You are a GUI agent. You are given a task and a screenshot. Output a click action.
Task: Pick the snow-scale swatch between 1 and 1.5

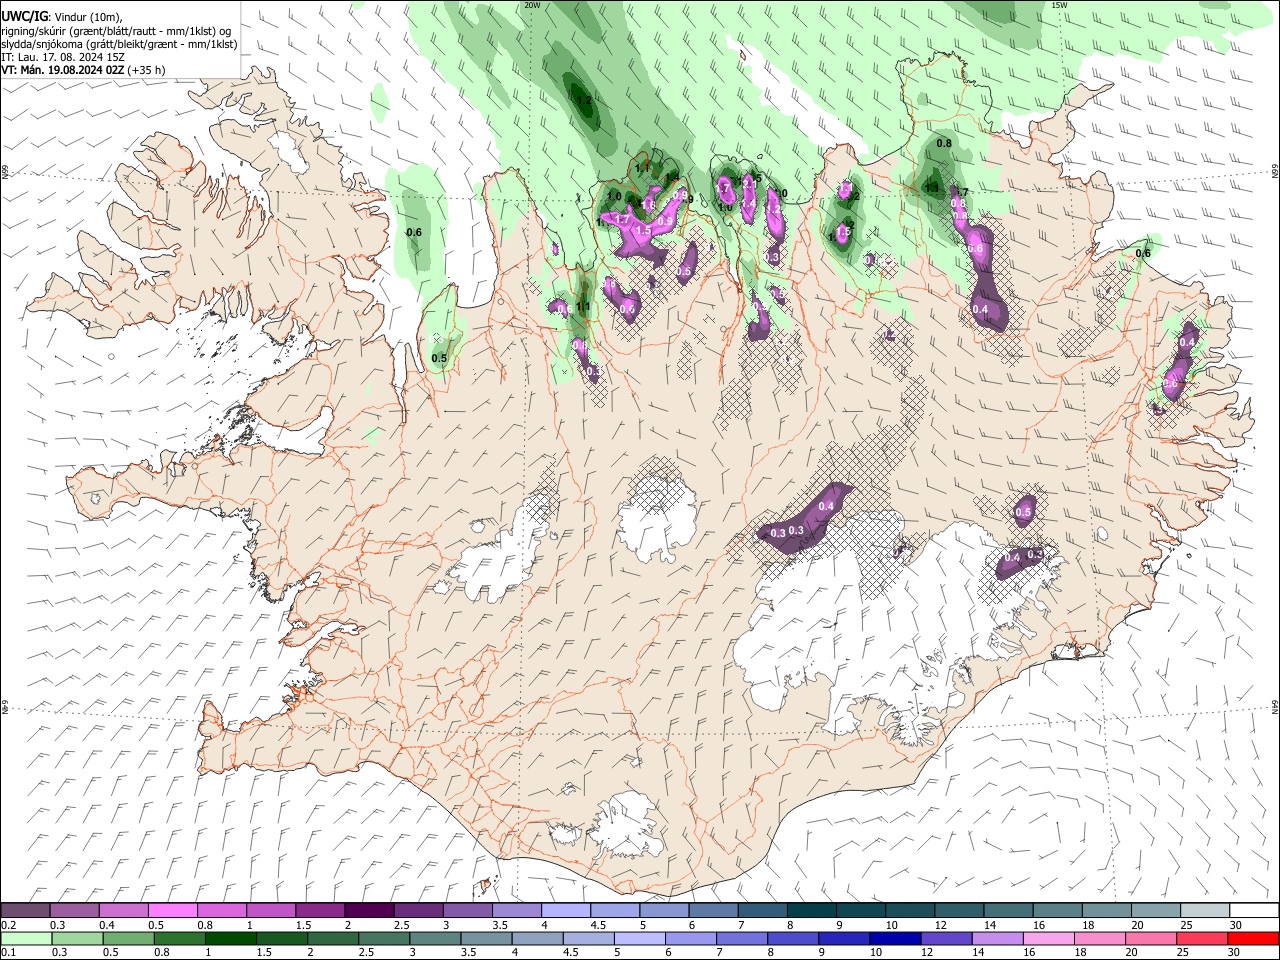[270, 911]
